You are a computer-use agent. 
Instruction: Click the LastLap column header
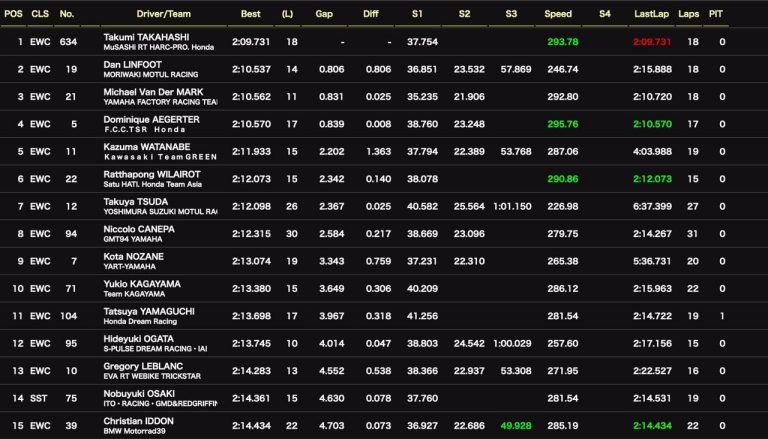click(652, 14)
